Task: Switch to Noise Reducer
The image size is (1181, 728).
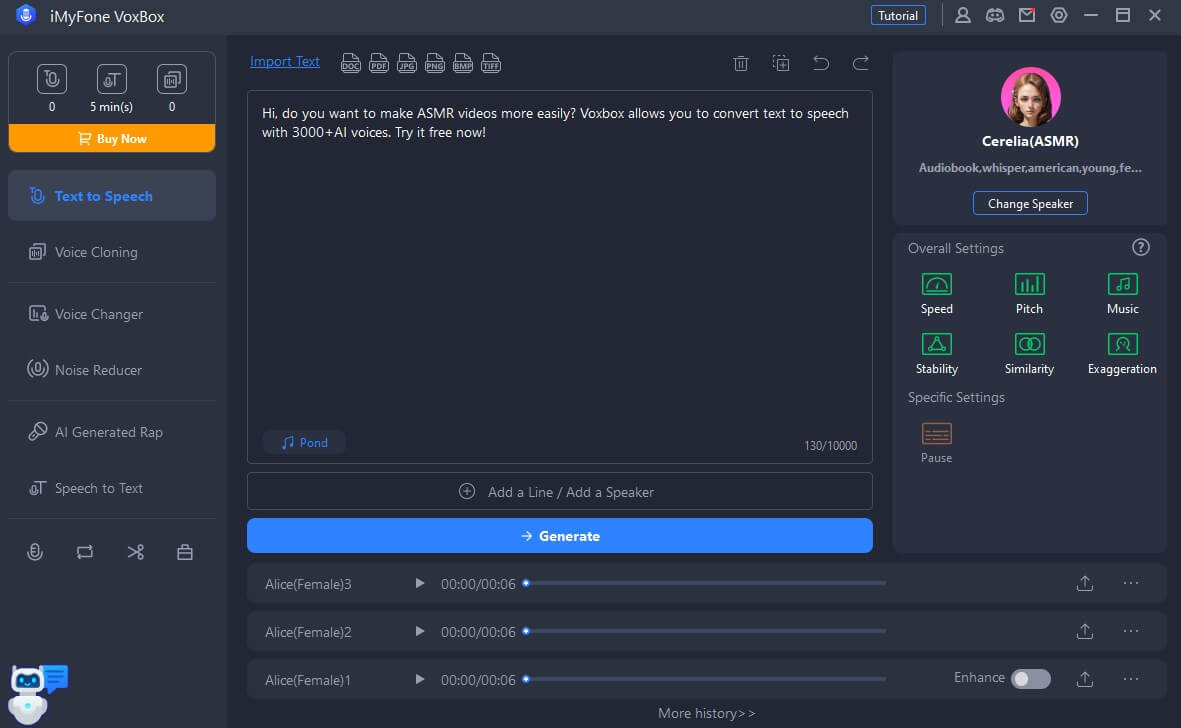Action: click(x=111, y=370)
